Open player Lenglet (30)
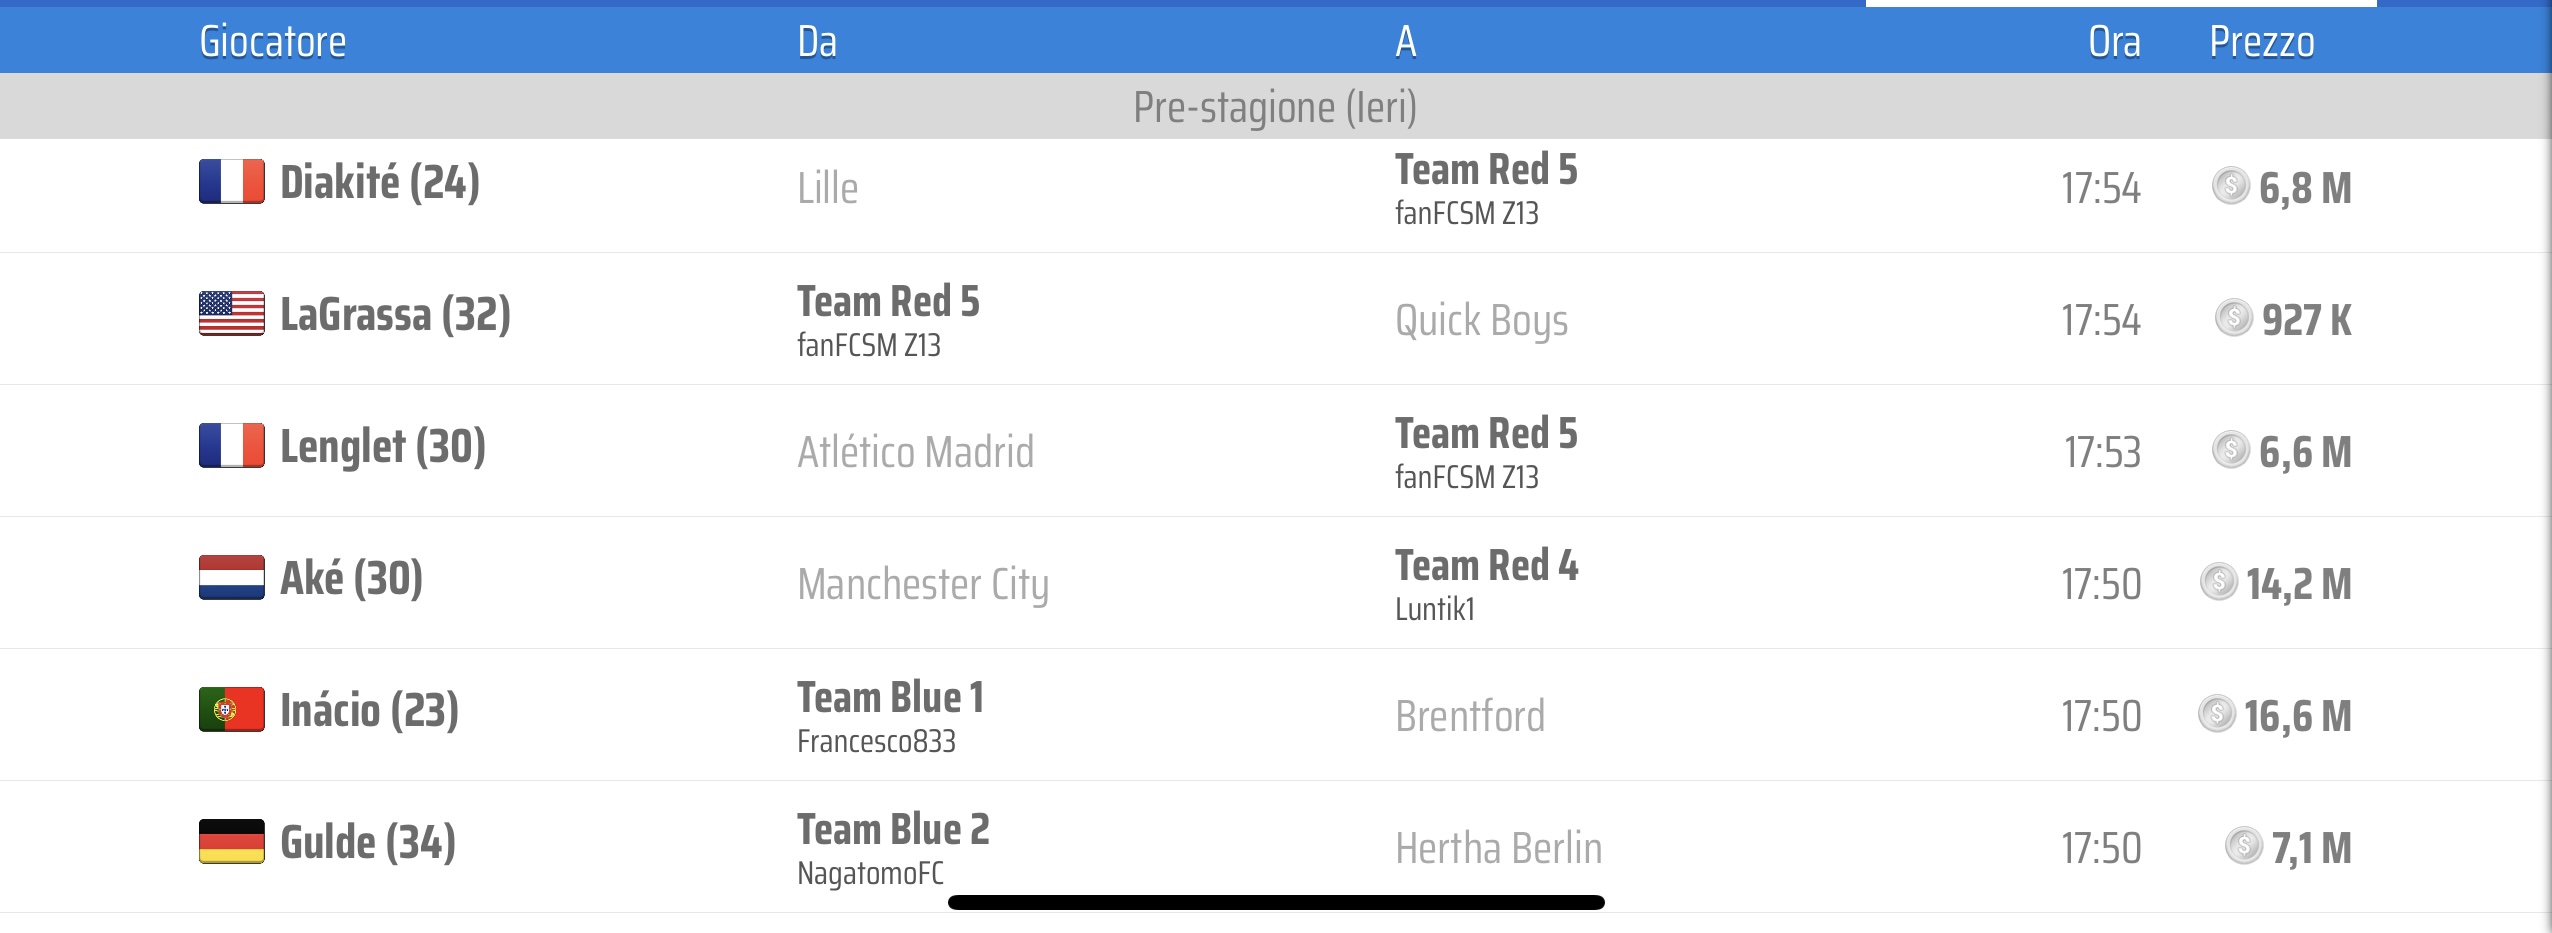The image size is (2552, 933). pos(383,447)
